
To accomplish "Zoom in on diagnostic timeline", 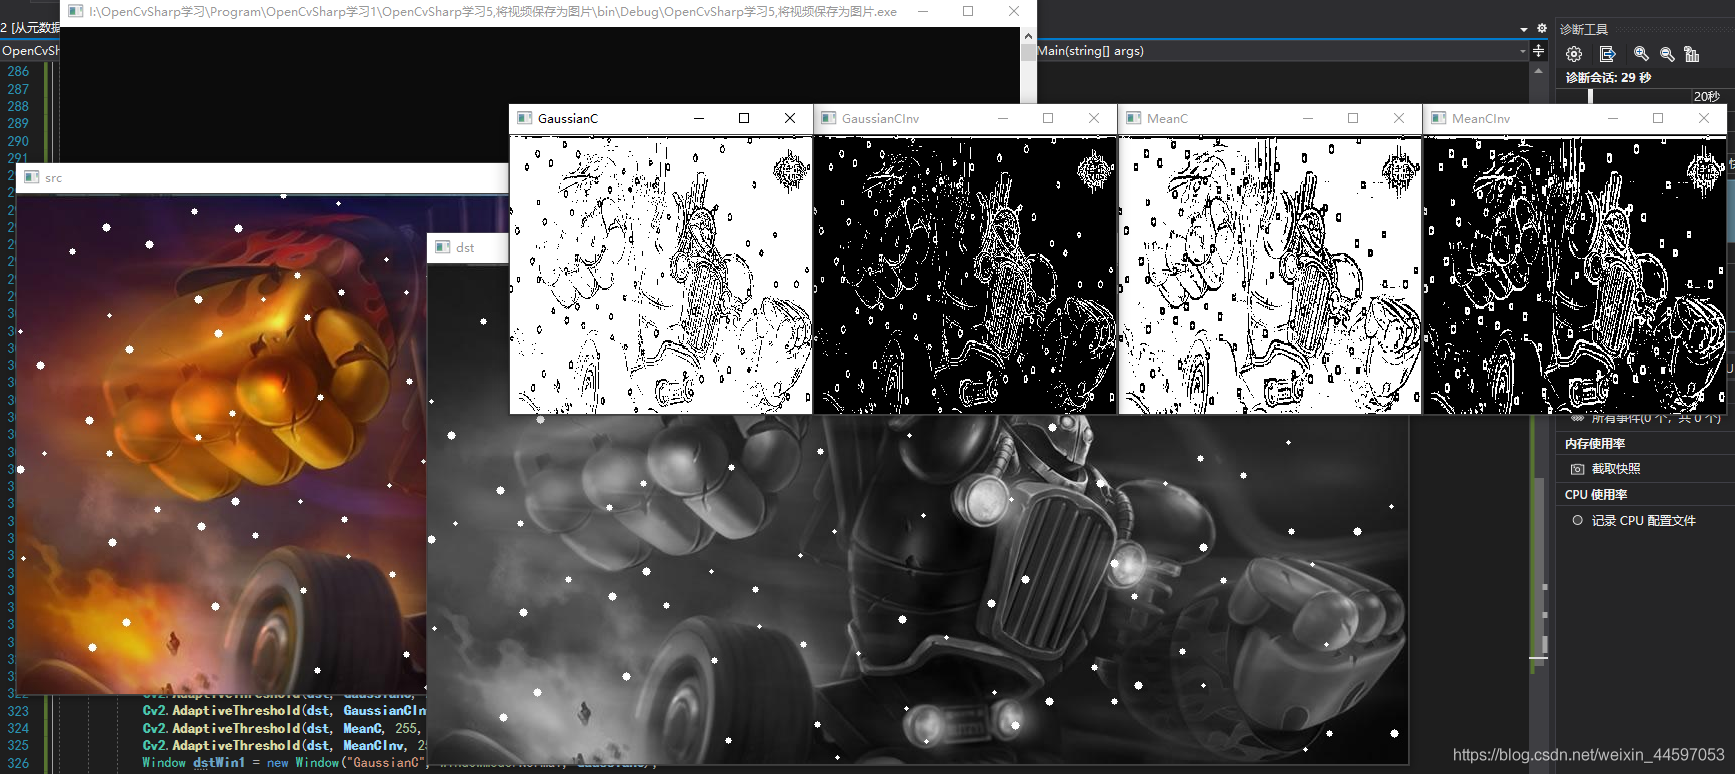I will click(x=1641, y=54).
